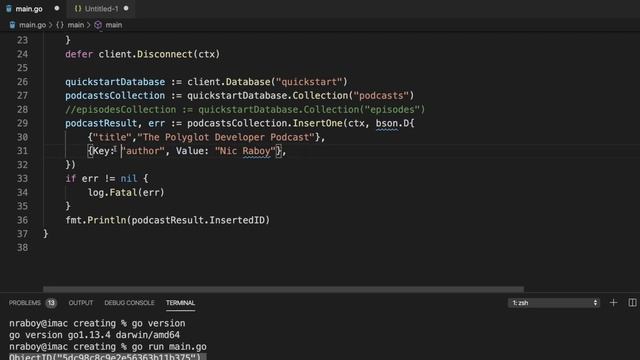
Task: Open the main package breadcrumb segment
Action: coord(76,25)
